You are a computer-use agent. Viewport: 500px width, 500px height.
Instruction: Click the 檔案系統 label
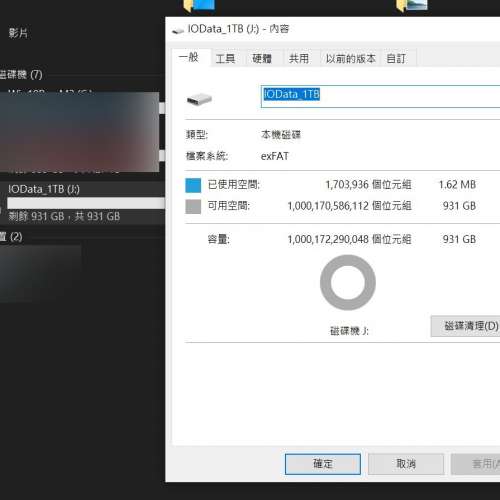tap(207, 156)
